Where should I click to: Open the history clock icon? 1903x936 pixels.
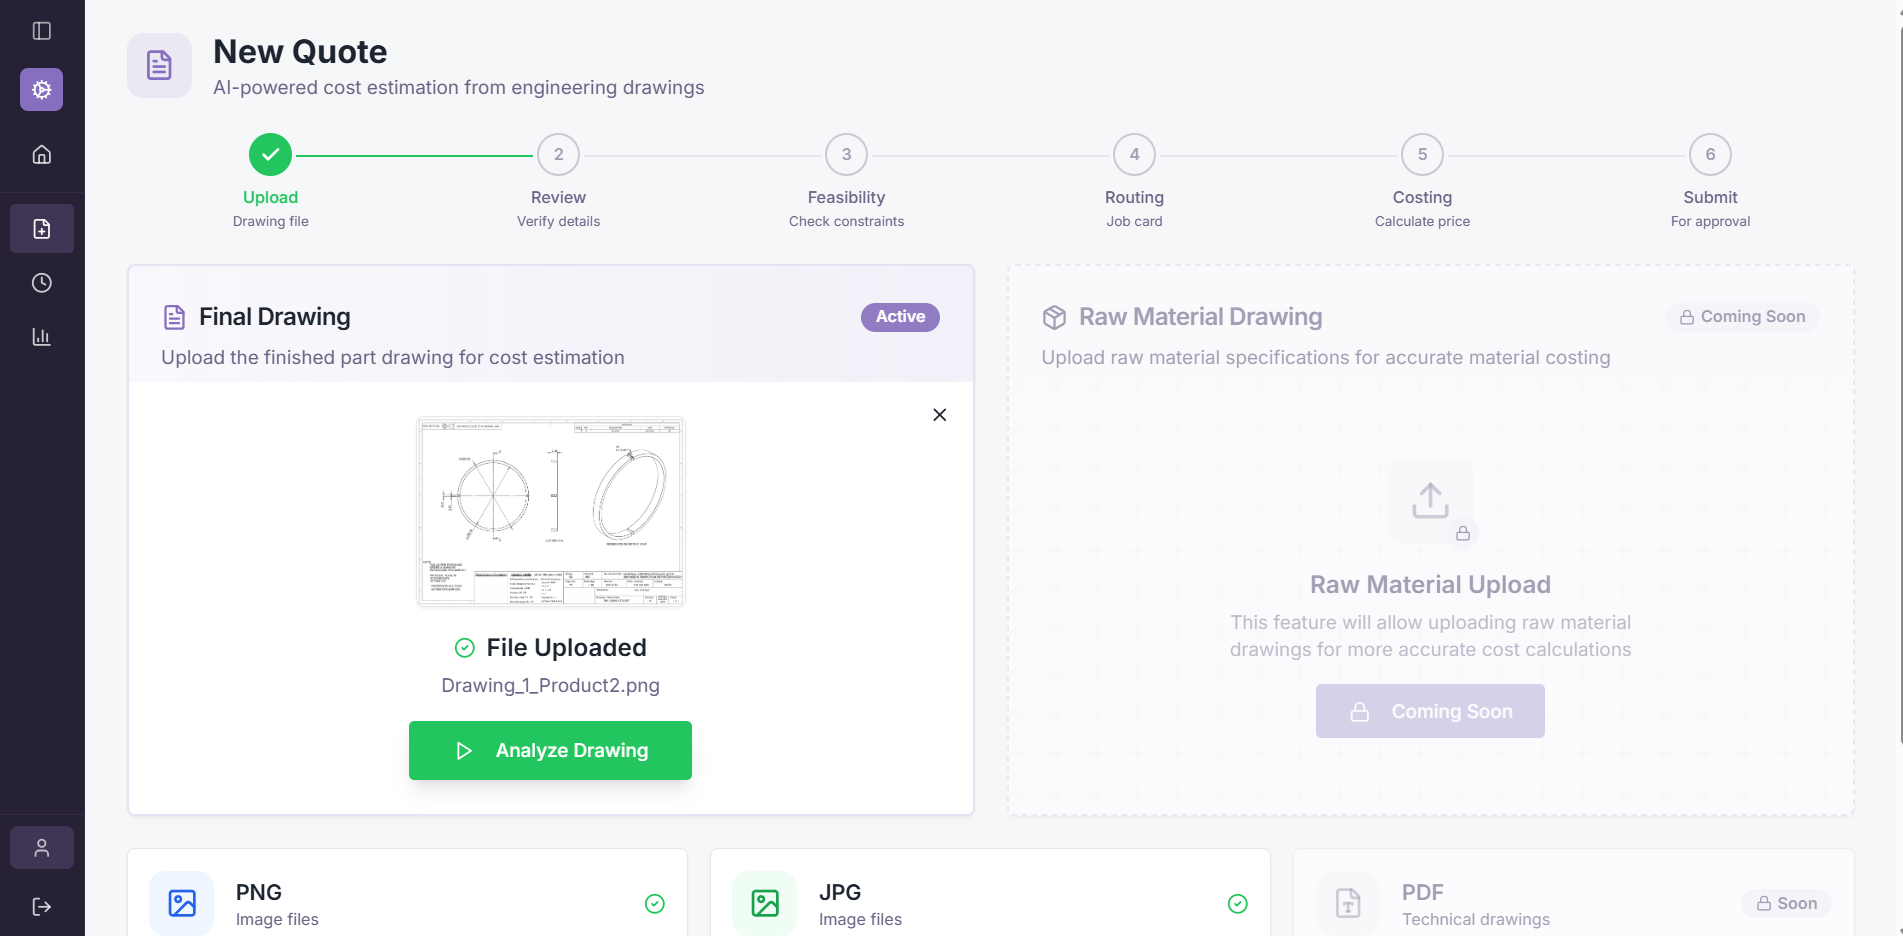coord(42,283)
